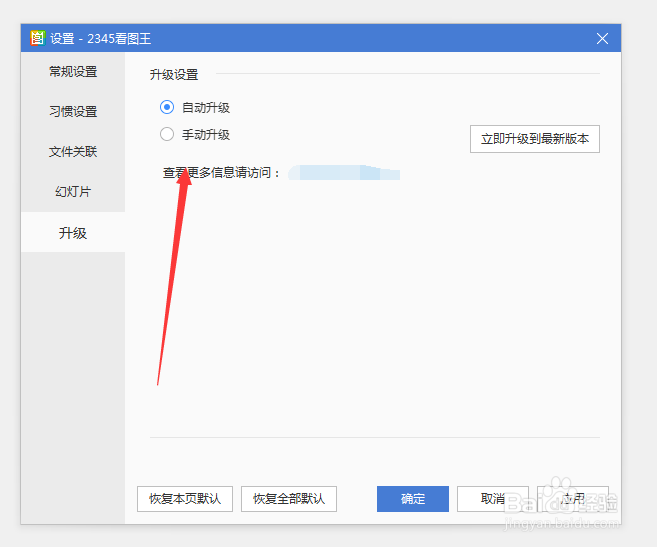This screenshot has width=657, height=547.
Task: Confirm with 确定 button
Action: 413,499
